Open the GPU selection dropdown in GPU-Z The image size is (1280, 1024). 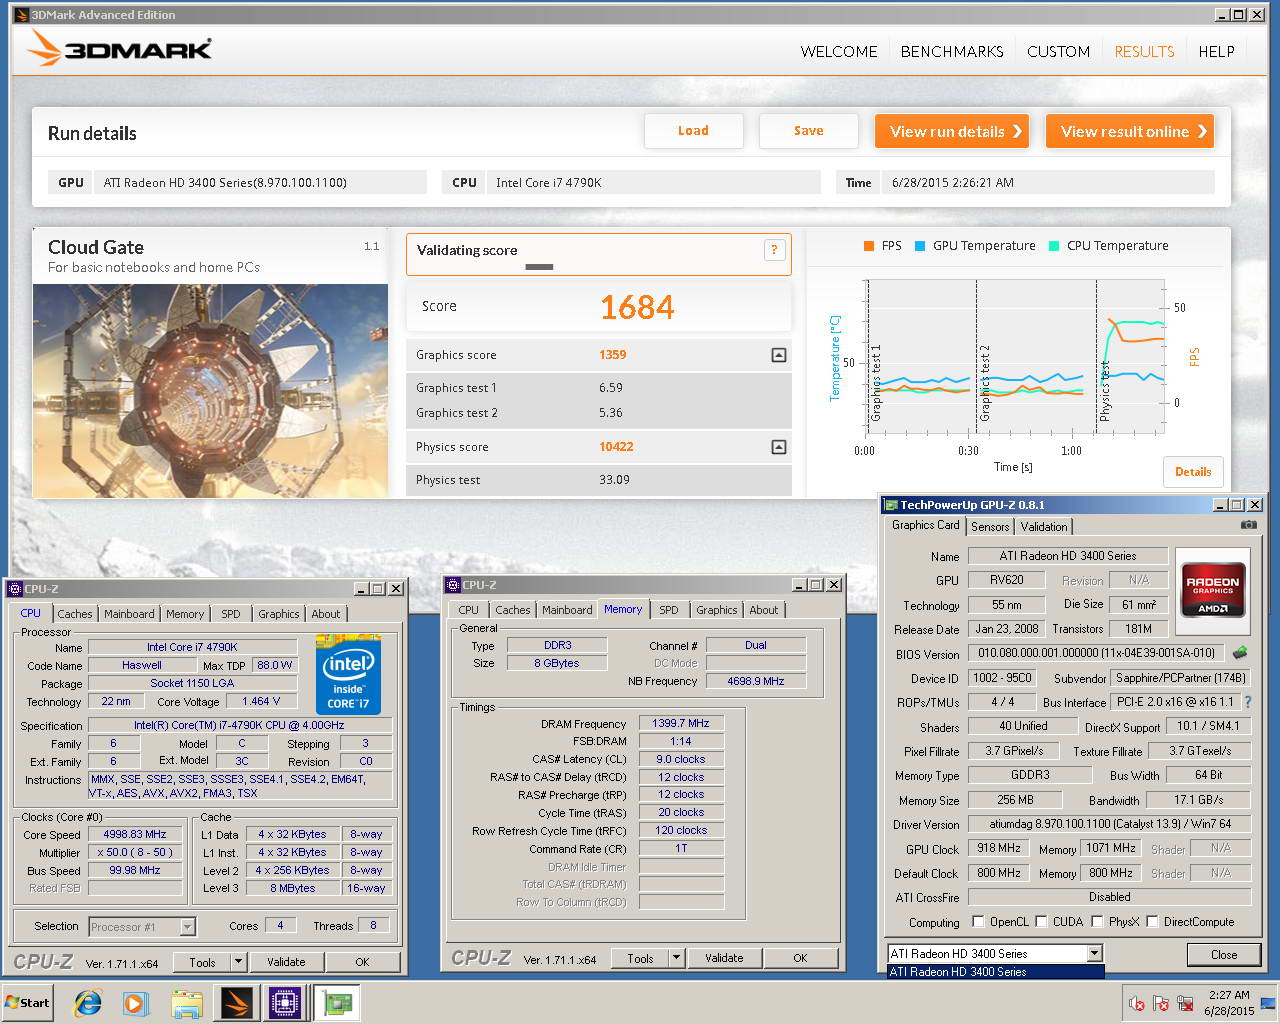coord(1095,953)
